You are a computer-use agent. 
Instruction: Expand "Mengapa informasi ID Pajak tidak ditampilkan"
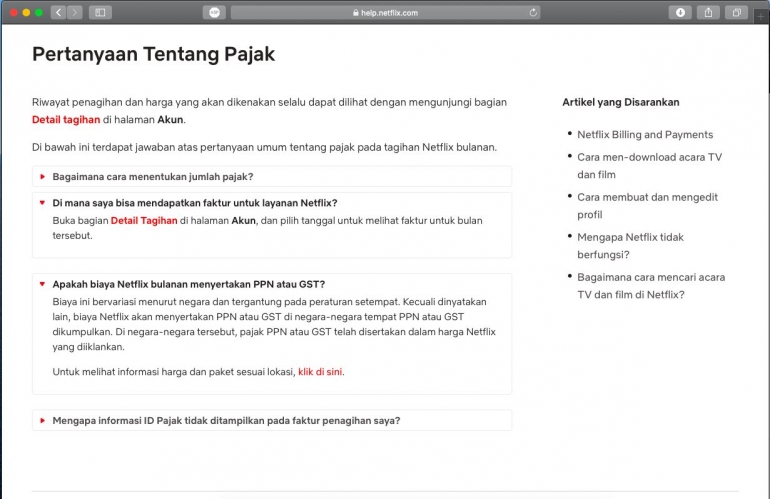[226, 420]
